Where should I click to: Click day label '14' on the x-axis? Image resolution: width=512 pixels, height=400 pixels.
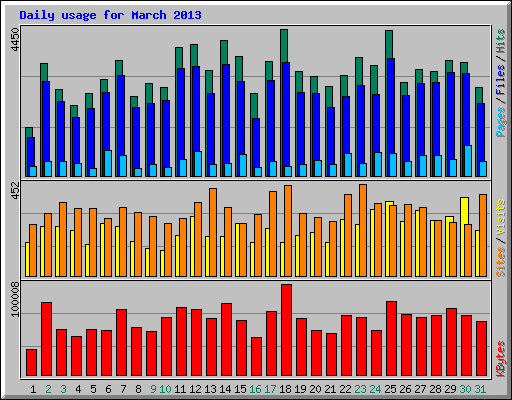225,389
